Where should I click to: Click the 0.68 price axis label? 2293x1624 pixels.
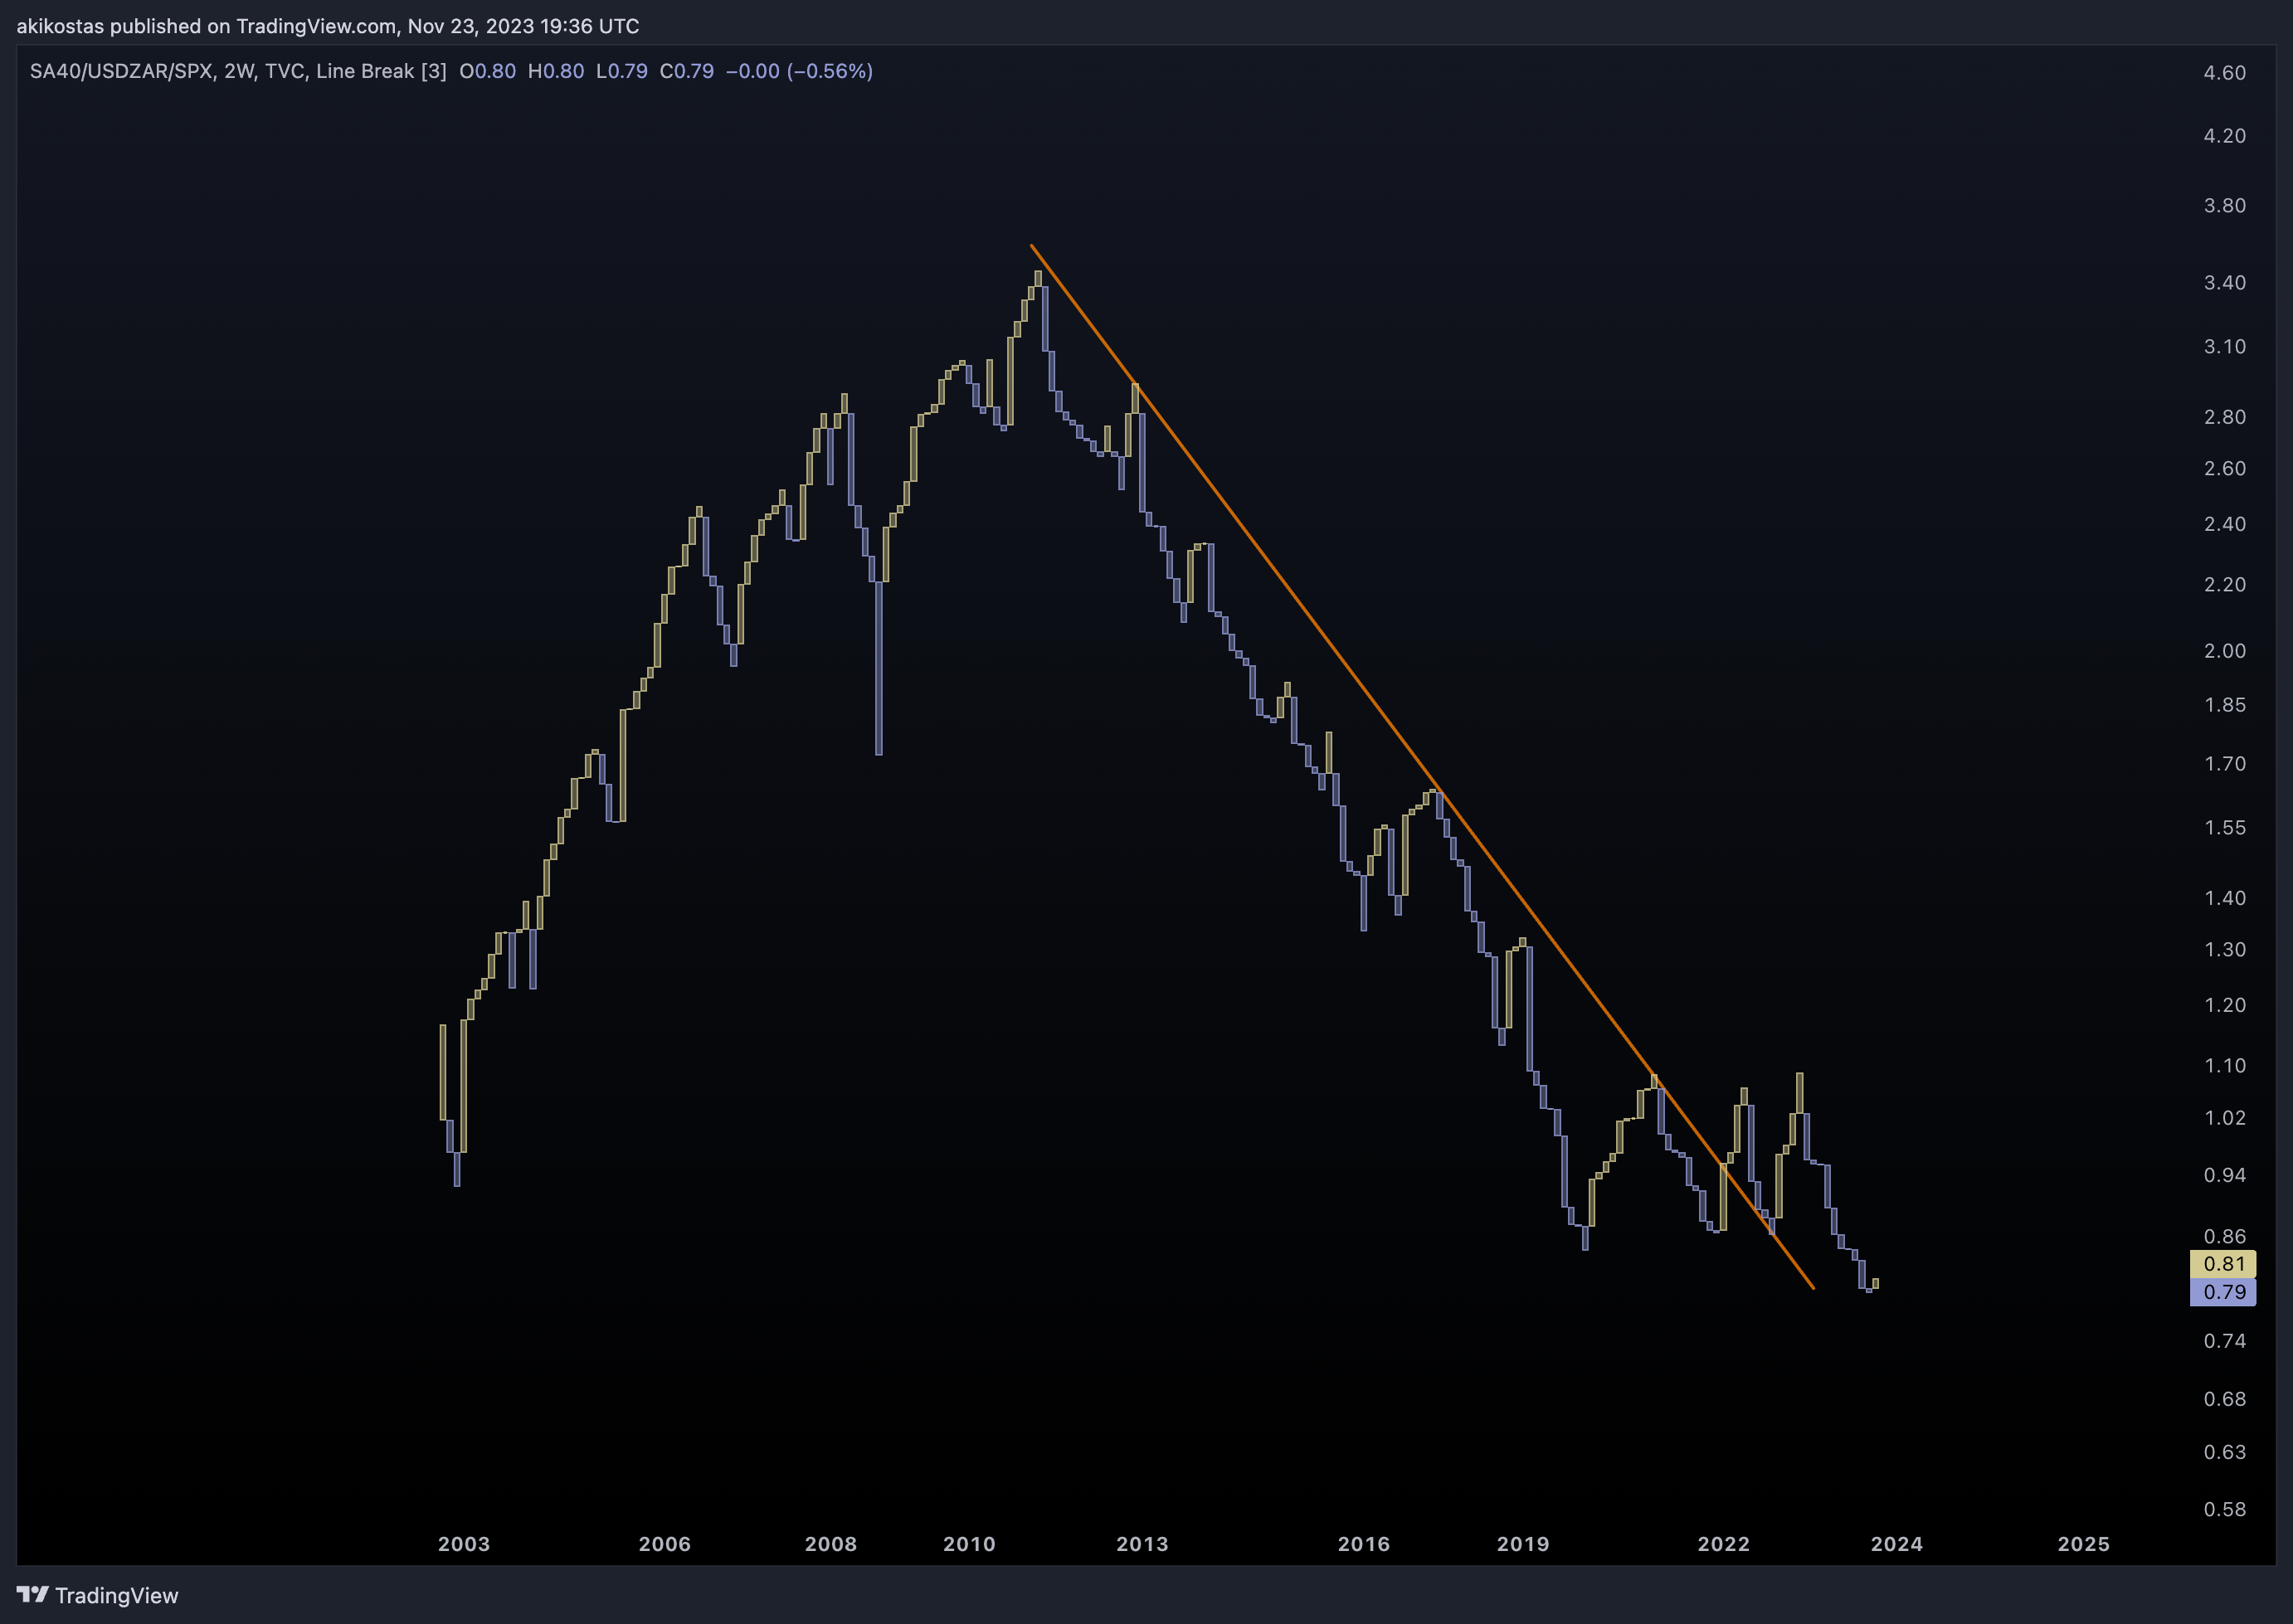coord(2225,1399)
